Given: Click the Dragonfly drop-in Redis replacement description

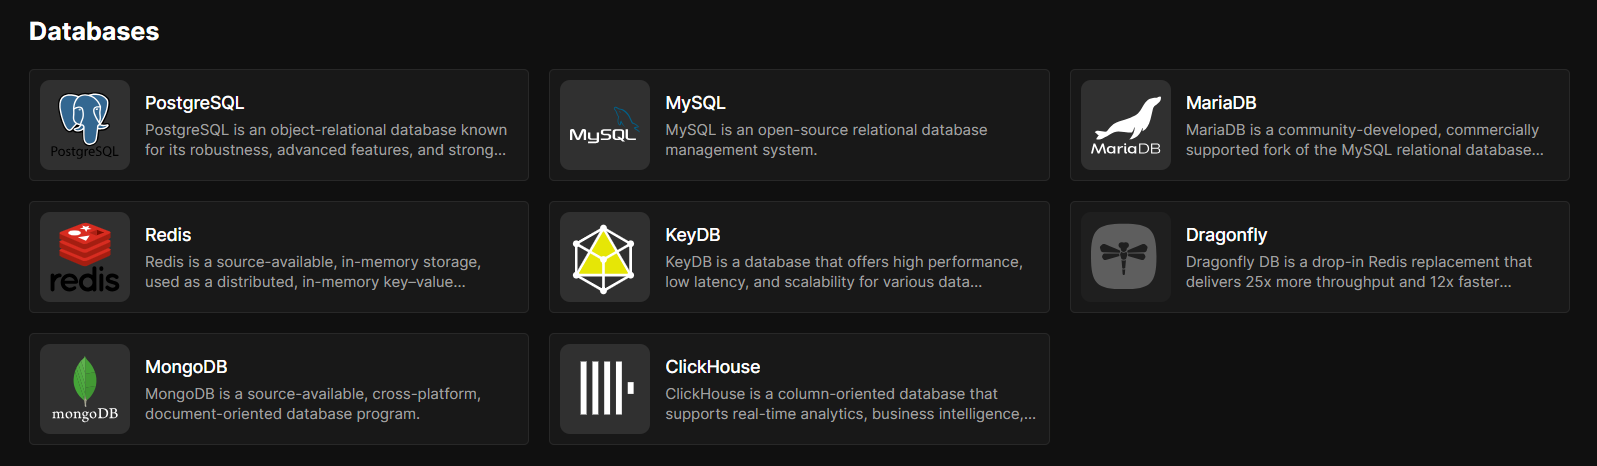Looking at the screenshot, I should [x=1359, y=272].
